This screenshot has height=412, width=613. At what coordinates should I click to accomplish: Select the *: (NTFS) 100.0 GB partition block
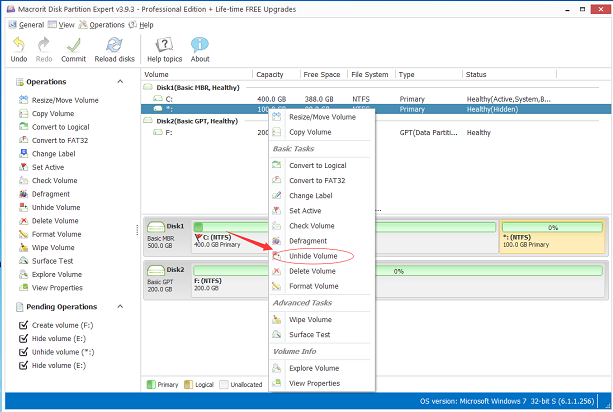[x=552, y=236]
